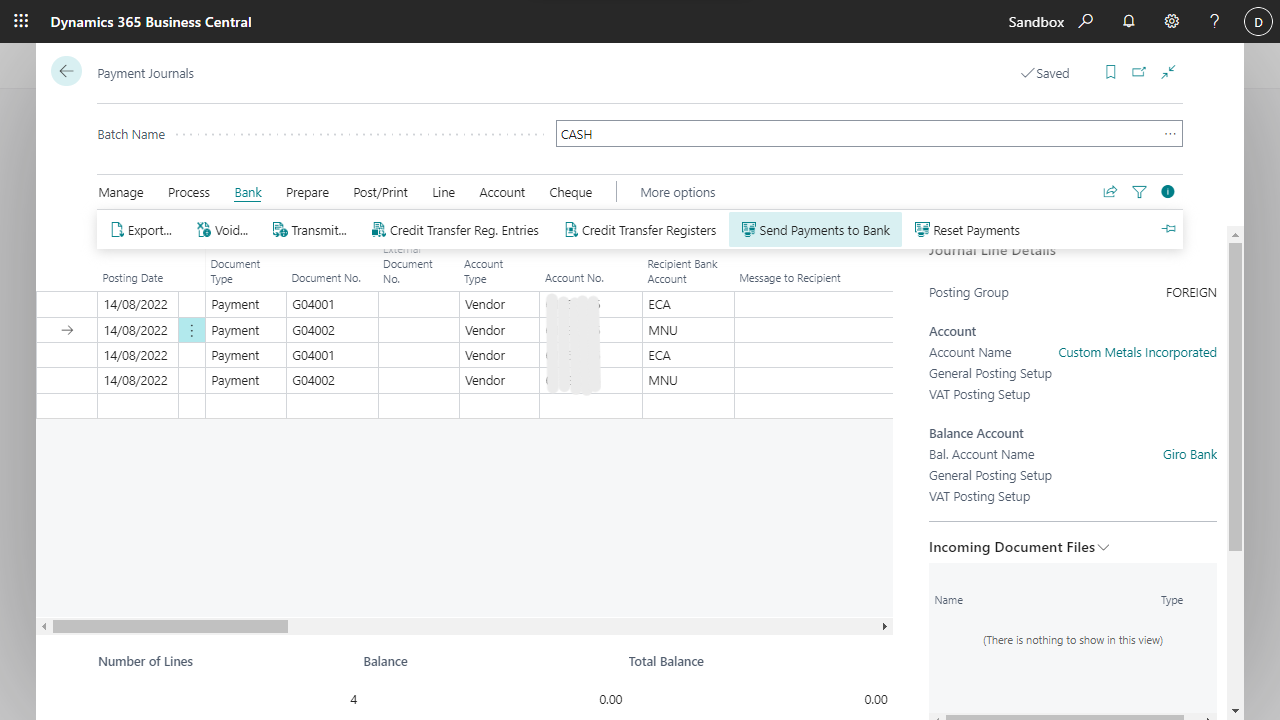Open the Prepare menu
1280x720 pixels.
pyautogui.click(x=307, y=192)
